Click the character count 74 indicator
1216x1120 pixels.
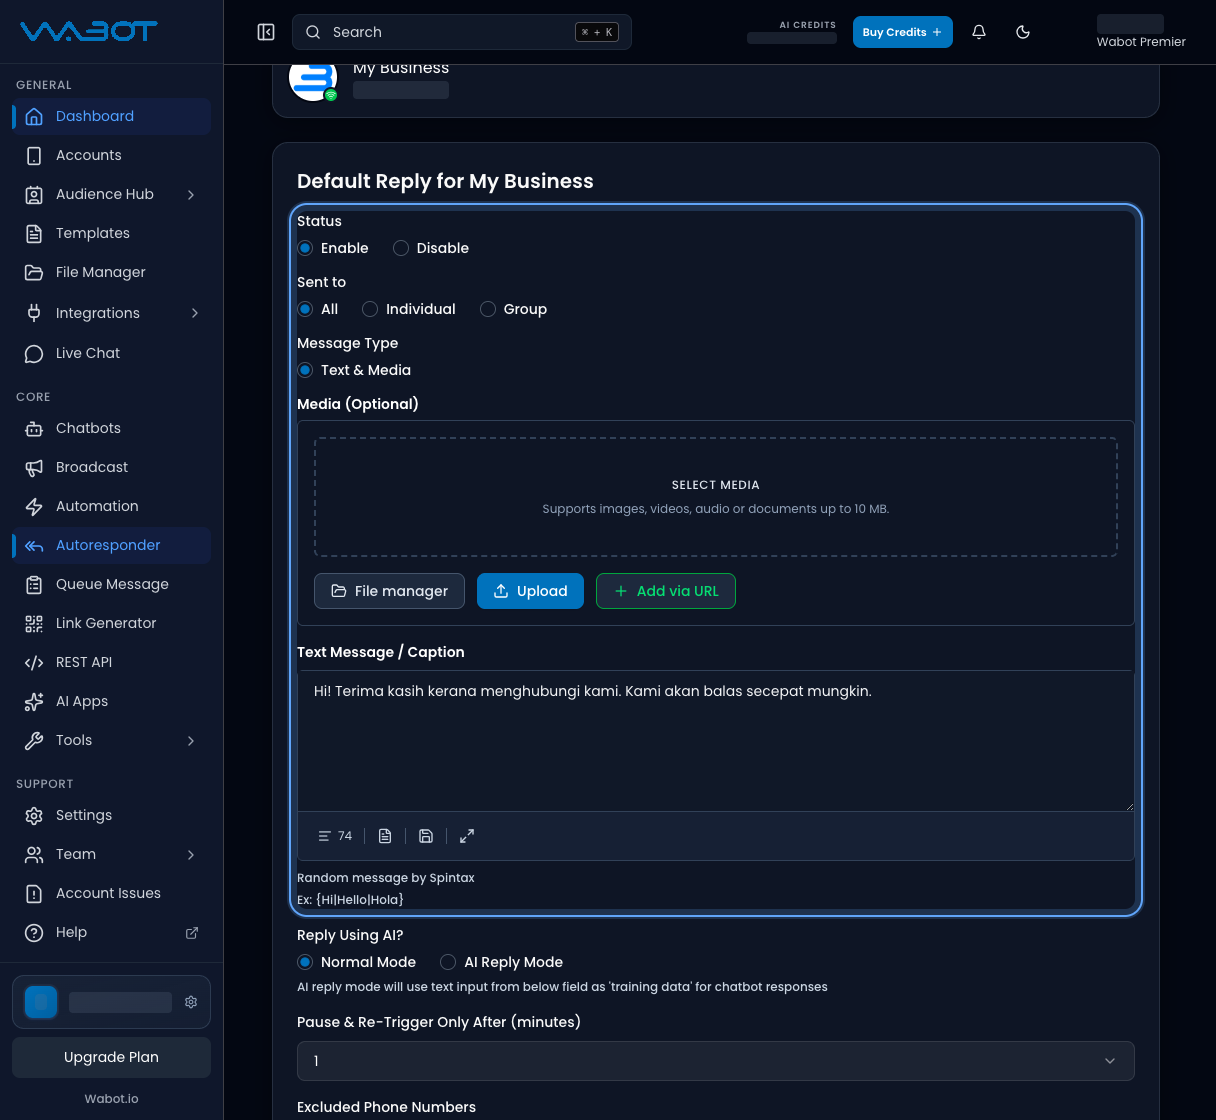coord(335,836)
